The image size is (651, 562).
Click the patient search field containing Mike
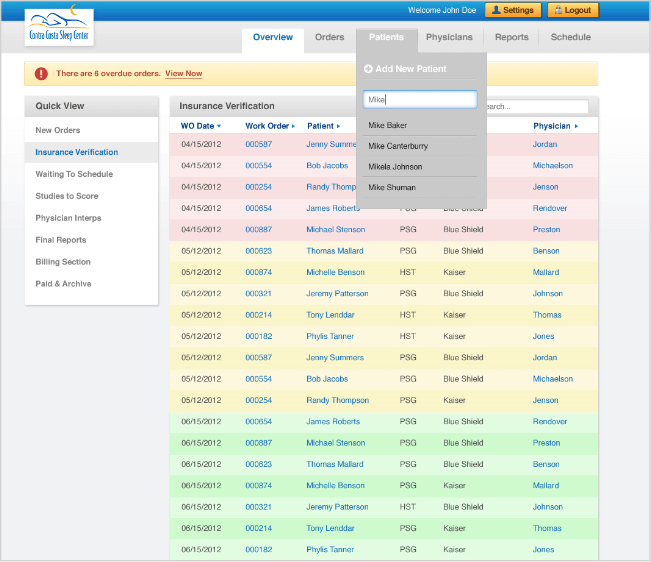[x=420, y=99]
